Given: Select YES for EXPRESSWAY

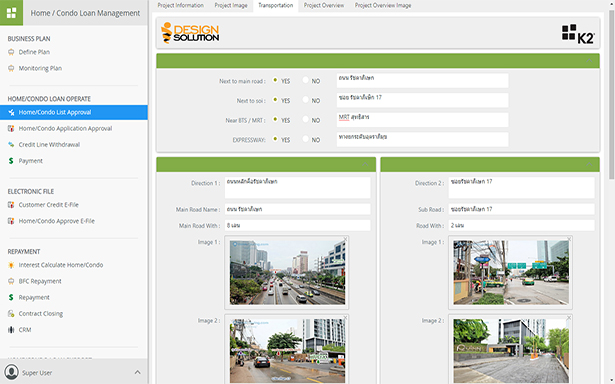Looking at the screenshot, I should pos(275,139).
